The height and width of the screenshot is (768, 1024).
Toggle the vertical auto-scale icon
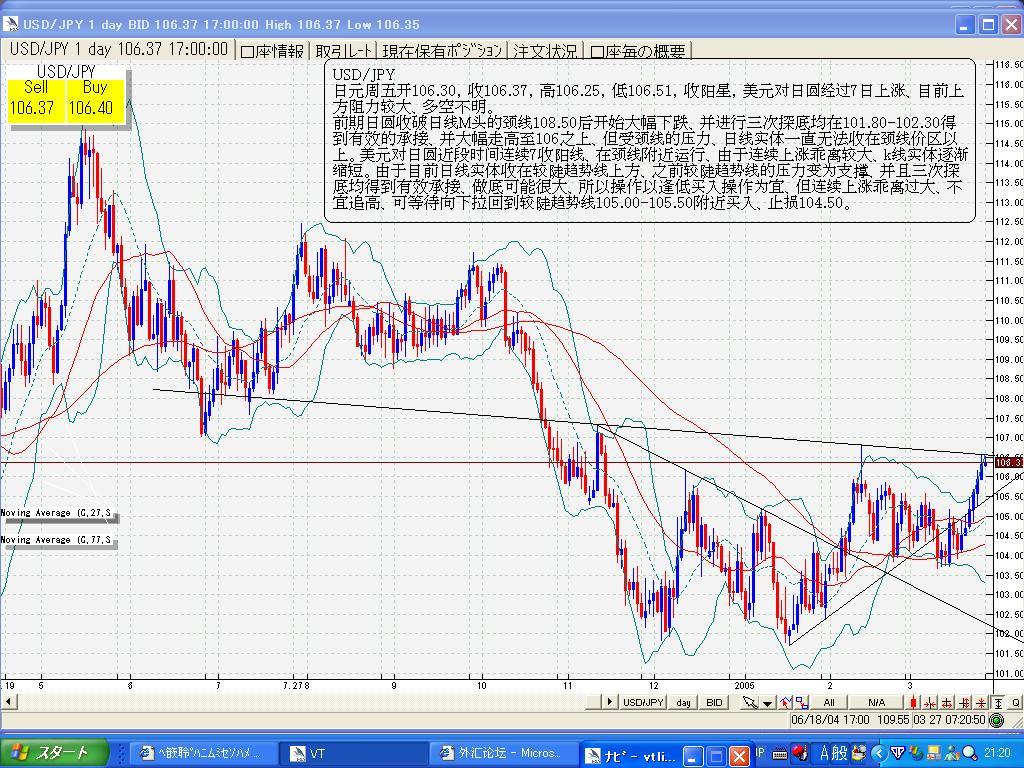coord(998,703)
